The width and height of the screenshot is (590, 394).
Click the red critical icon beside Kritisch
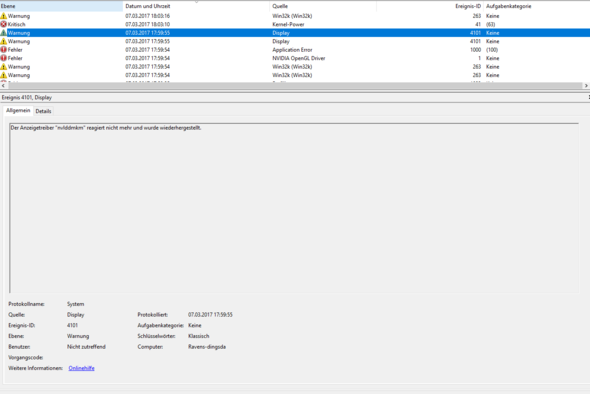[3, 24]
